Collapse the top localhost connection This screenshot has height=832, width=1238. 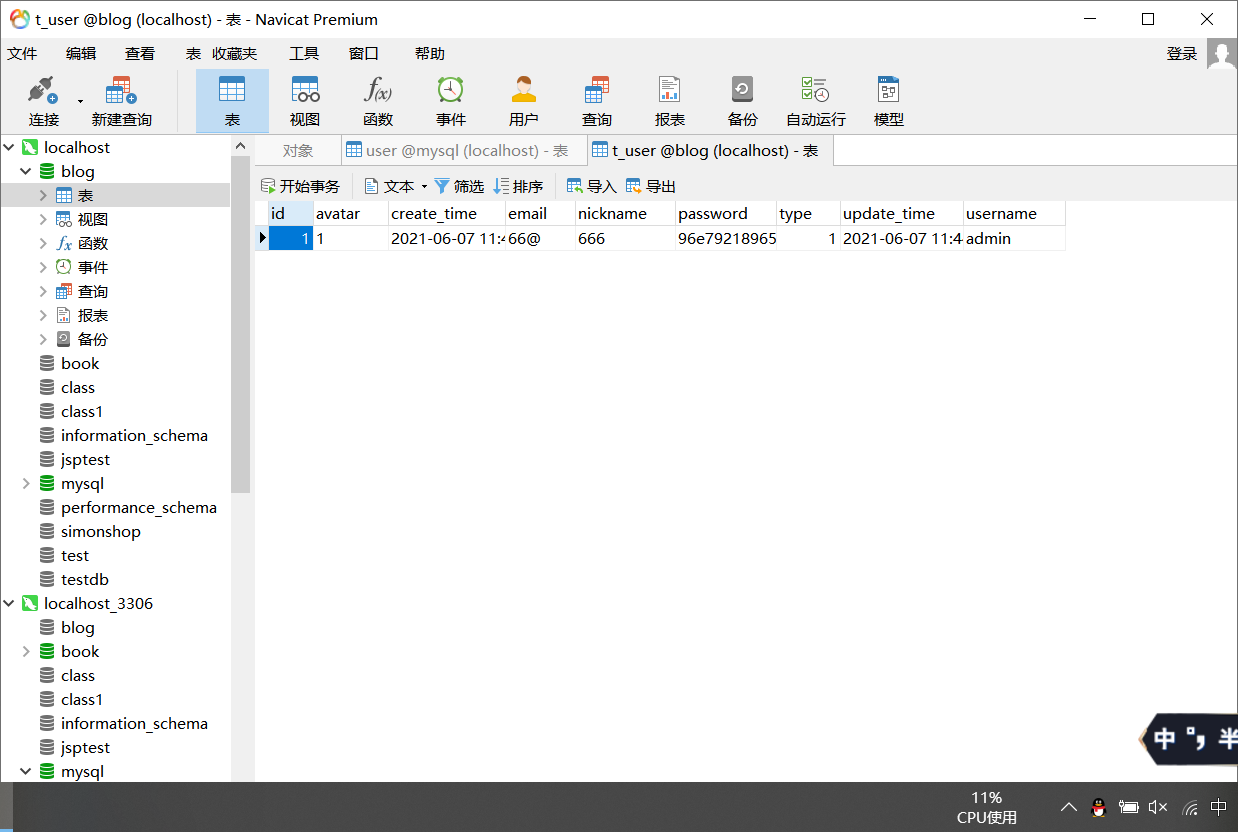click(9, 147)
